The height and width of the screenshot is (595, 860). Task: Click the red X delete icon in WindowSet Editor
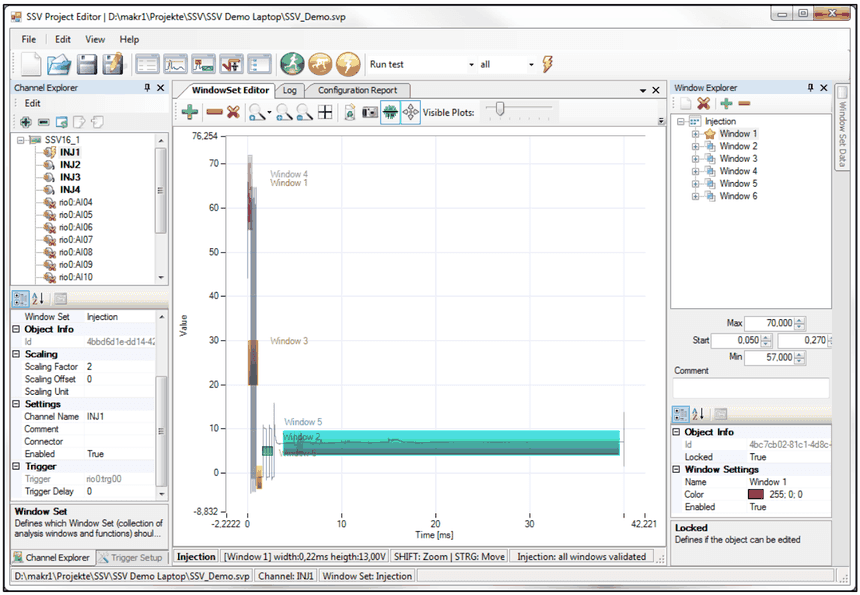(233, 112)
